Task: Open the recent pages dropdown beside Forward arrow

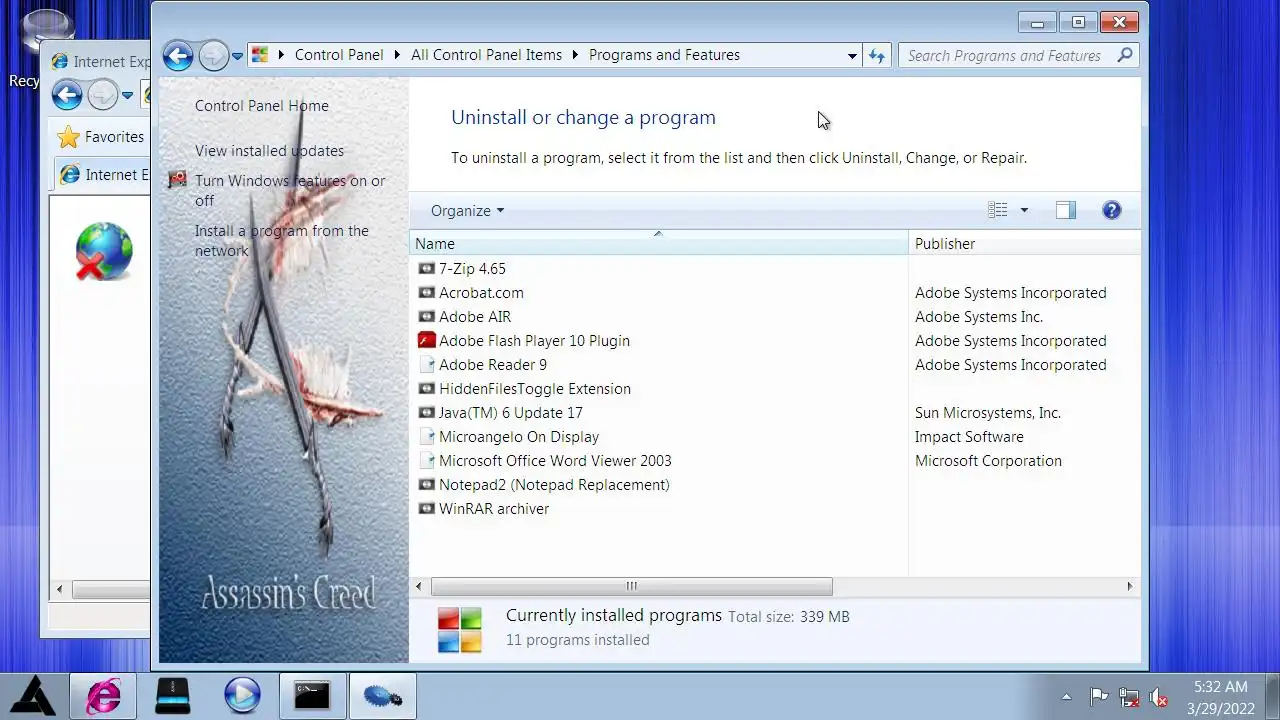Action: click(x=237, y=57)
